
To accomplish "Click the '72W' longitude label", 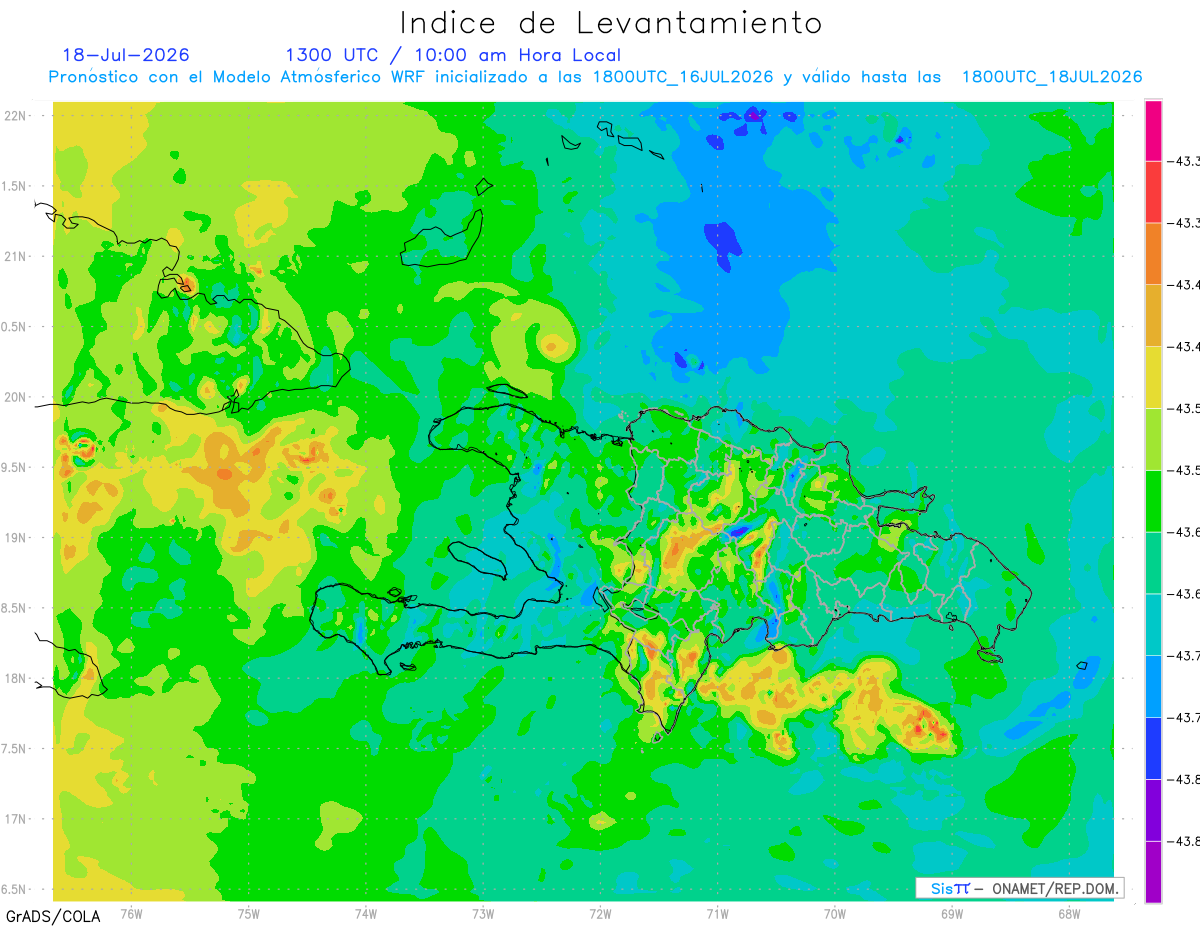I will (x=600, y=913).
